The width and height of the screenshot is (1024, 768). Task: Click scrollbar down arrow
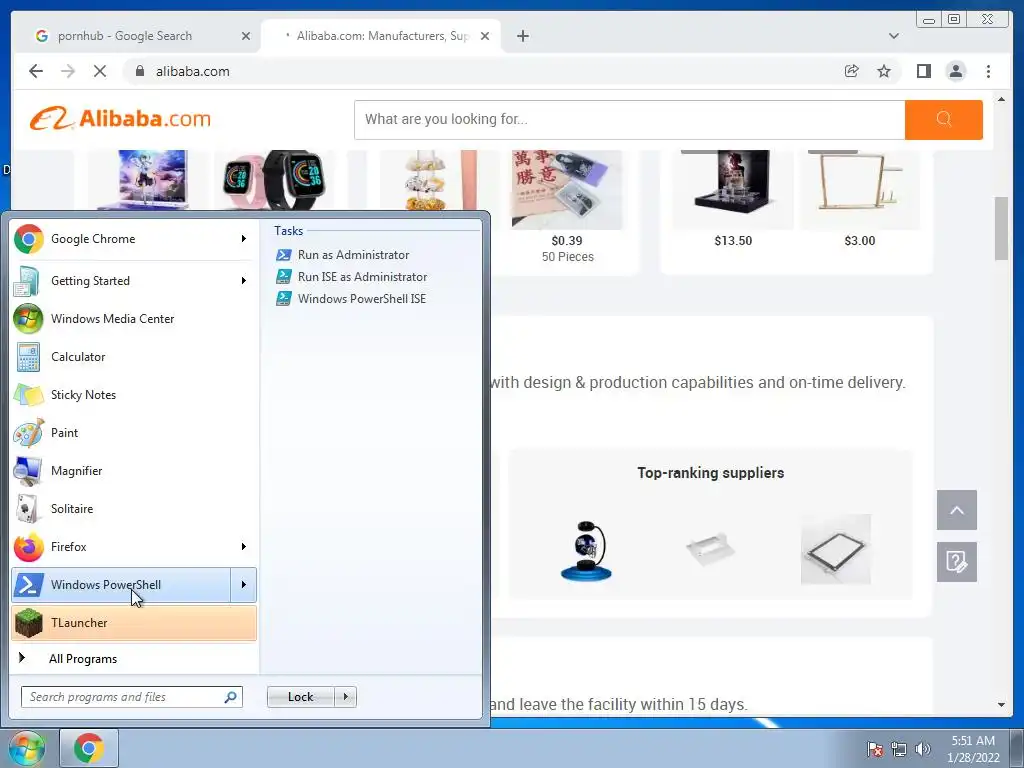(x=1001, y=705)
